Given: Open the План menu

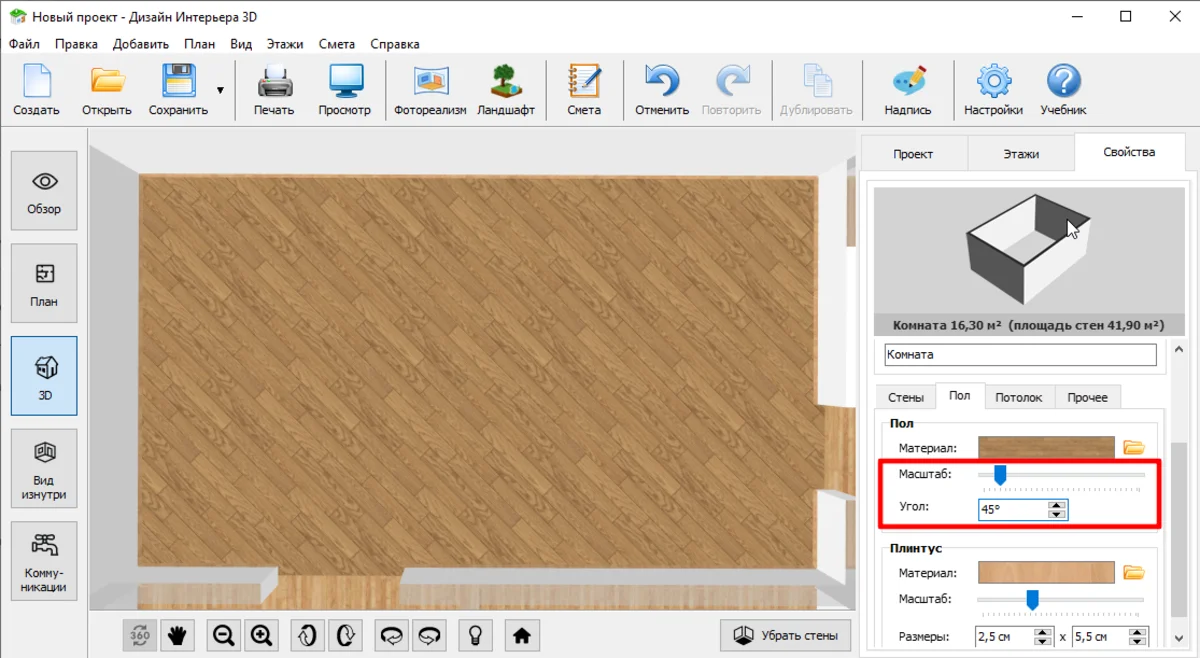Looking at the screenshot, I should pos(199,44).
